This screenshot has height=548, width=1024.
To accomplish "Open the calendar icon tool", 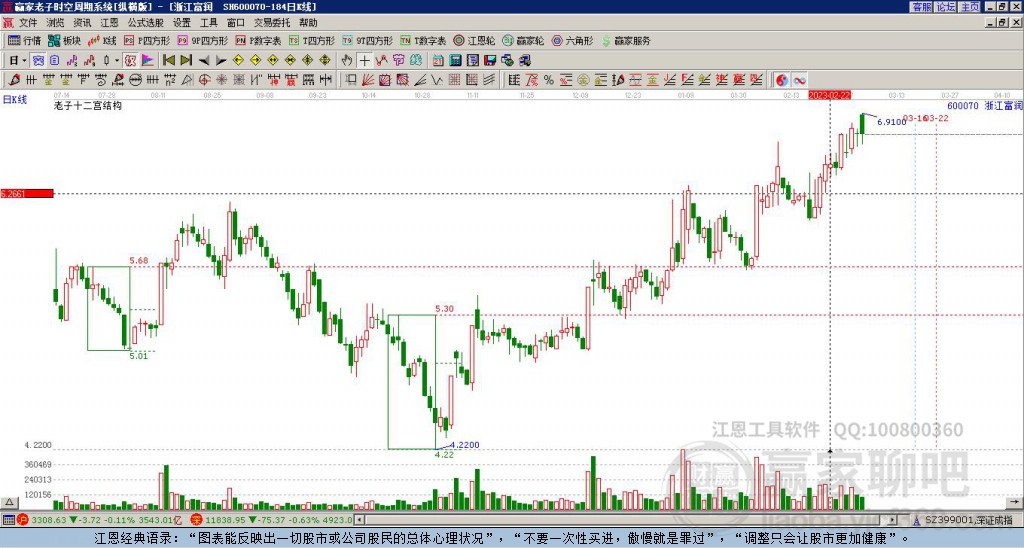I will click(438, 60).
